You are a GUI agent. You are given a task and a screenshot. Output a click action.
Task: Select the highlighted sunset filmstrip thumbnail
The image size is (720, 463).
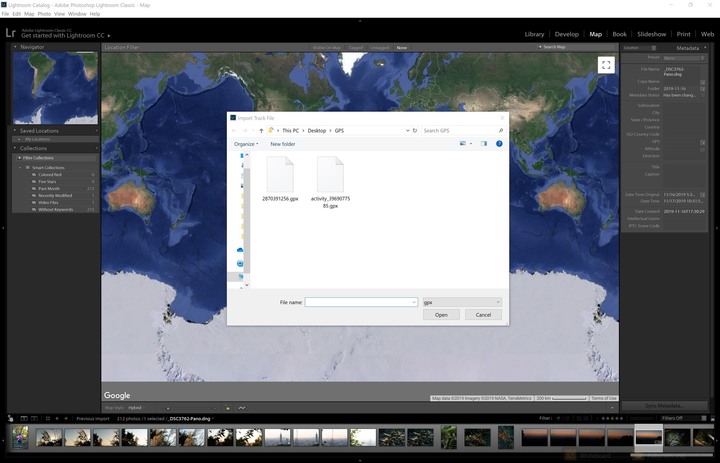pyautogui.click(x=648, y=436)
